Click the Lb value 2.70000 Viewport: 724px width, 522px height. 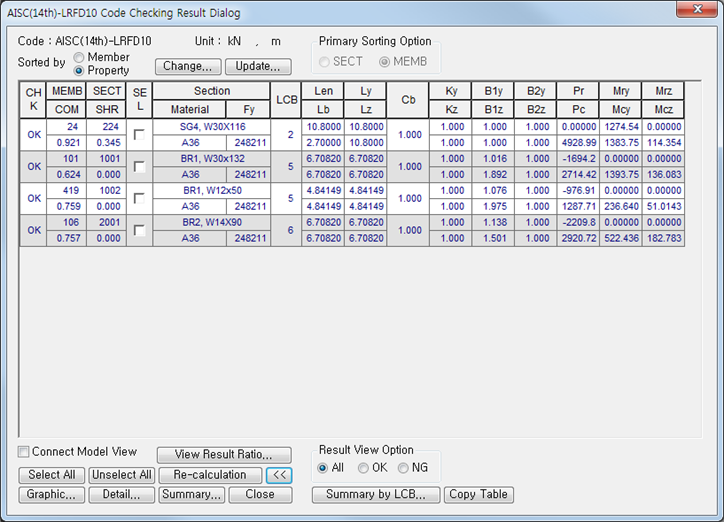coord(323,143)
